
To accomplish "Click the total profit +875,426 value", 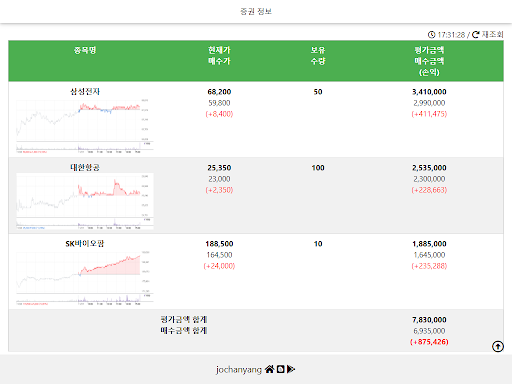I will pos(429,342).
